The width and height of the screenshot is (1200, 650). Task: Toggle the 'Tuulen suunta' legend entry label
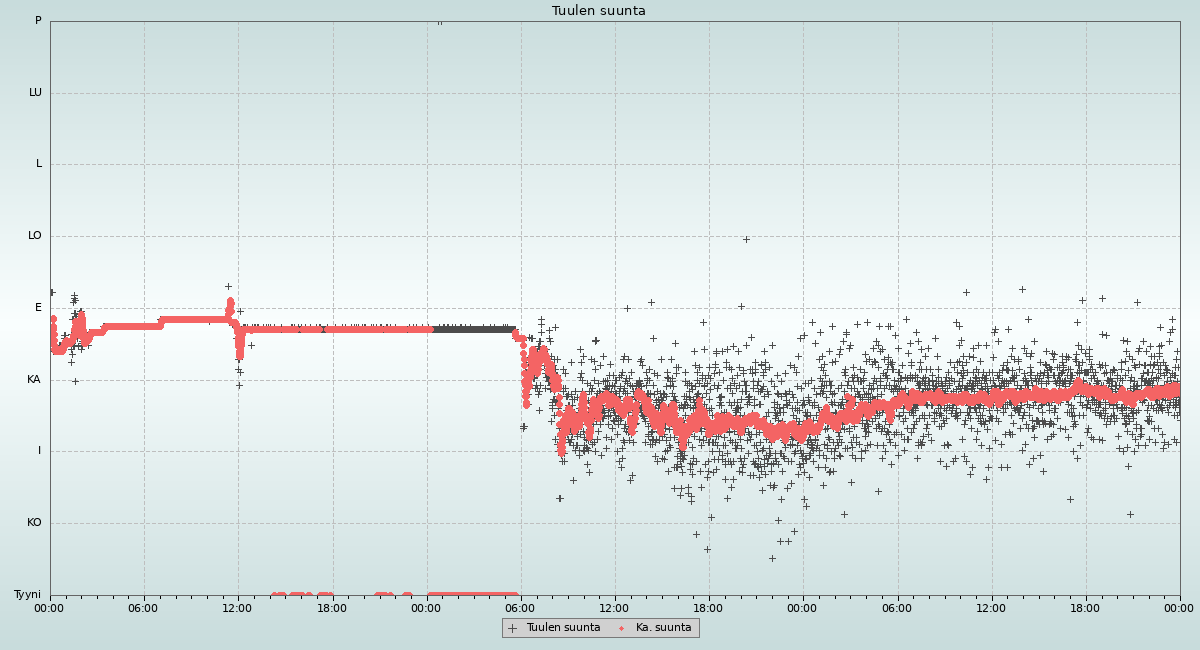pyautogui.click(x=563, y=628)
